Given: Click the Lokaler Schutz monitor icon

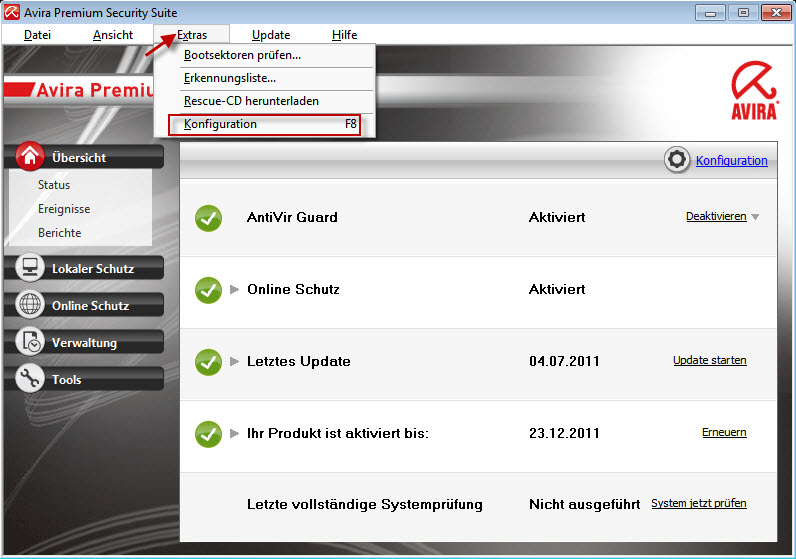Looking at the screenshot, I should pos(30,267).
